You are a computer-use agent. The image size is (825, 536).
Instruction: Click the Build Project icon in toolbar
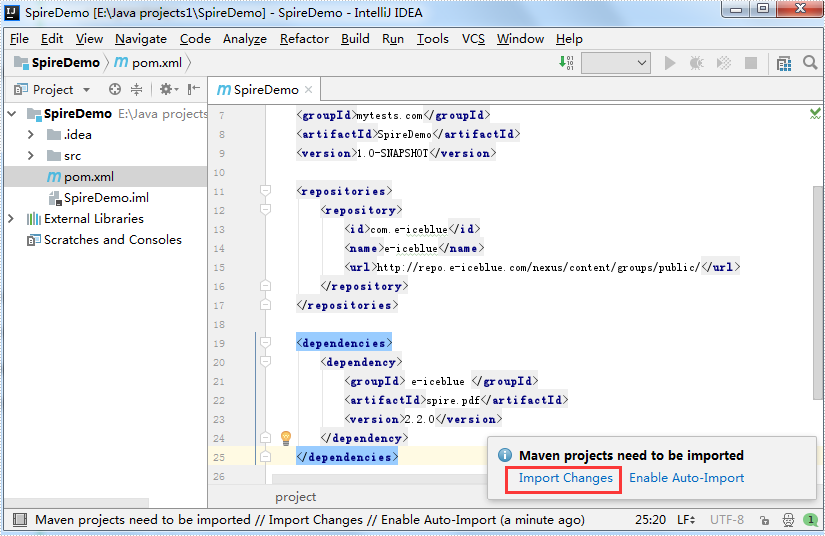(566, 63)
